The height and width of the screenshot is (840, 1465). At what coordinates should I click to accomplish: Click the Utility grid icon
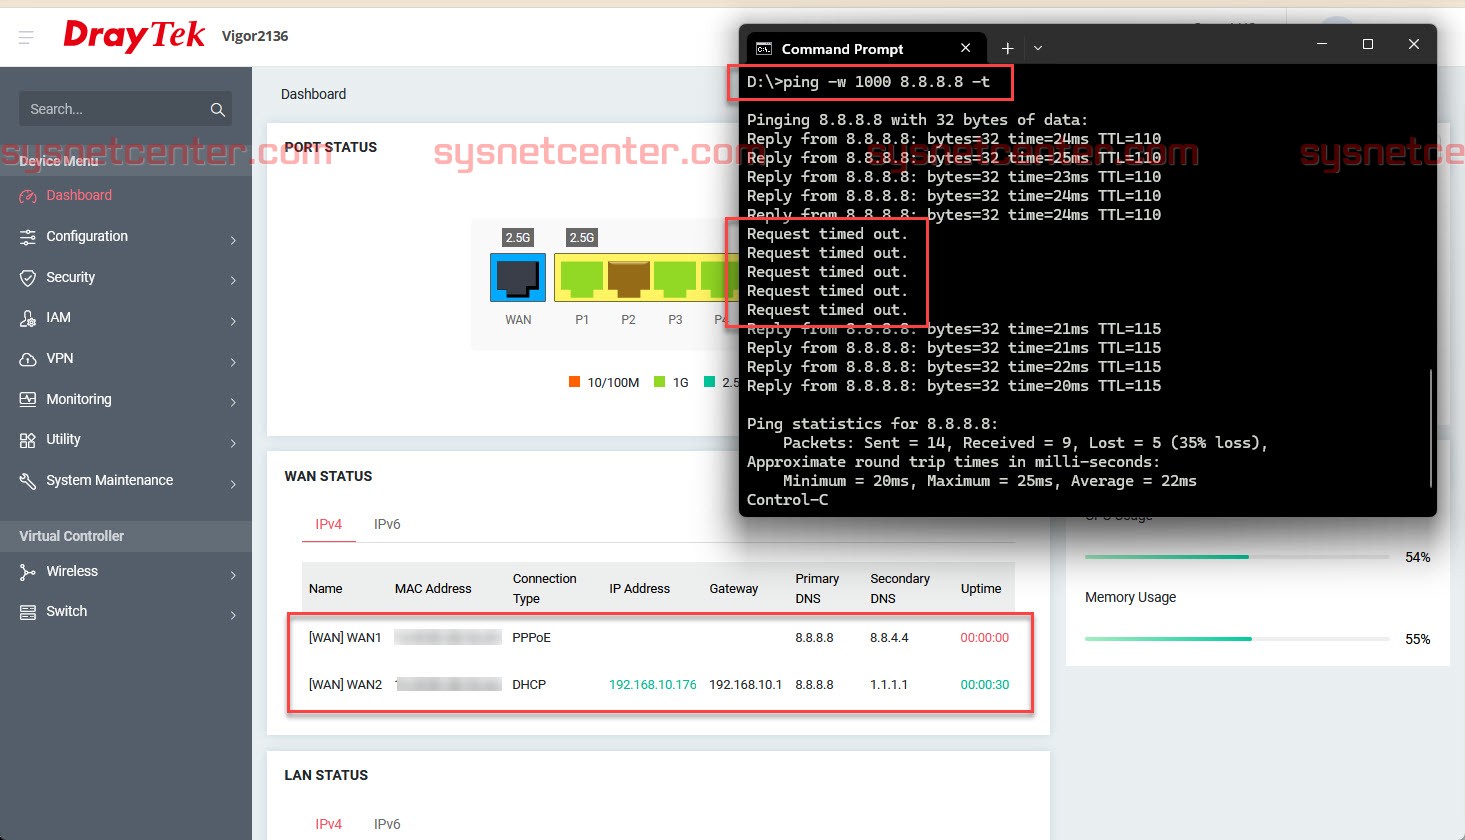[x=28, y=440]
